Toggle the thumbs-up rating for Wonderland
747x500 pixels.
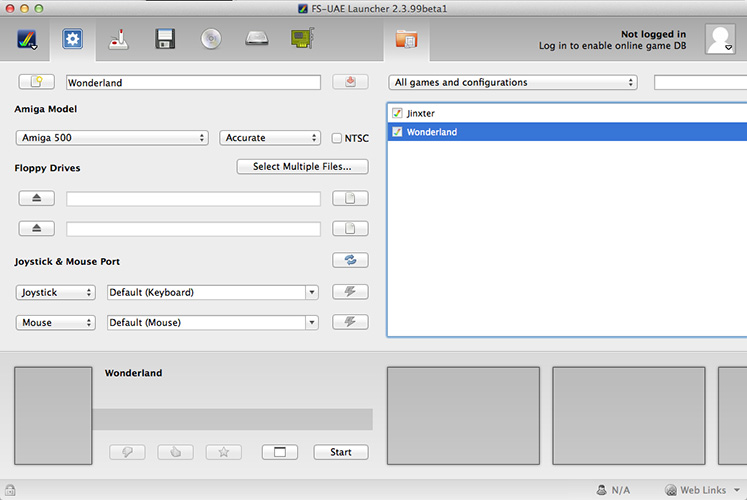175,452
